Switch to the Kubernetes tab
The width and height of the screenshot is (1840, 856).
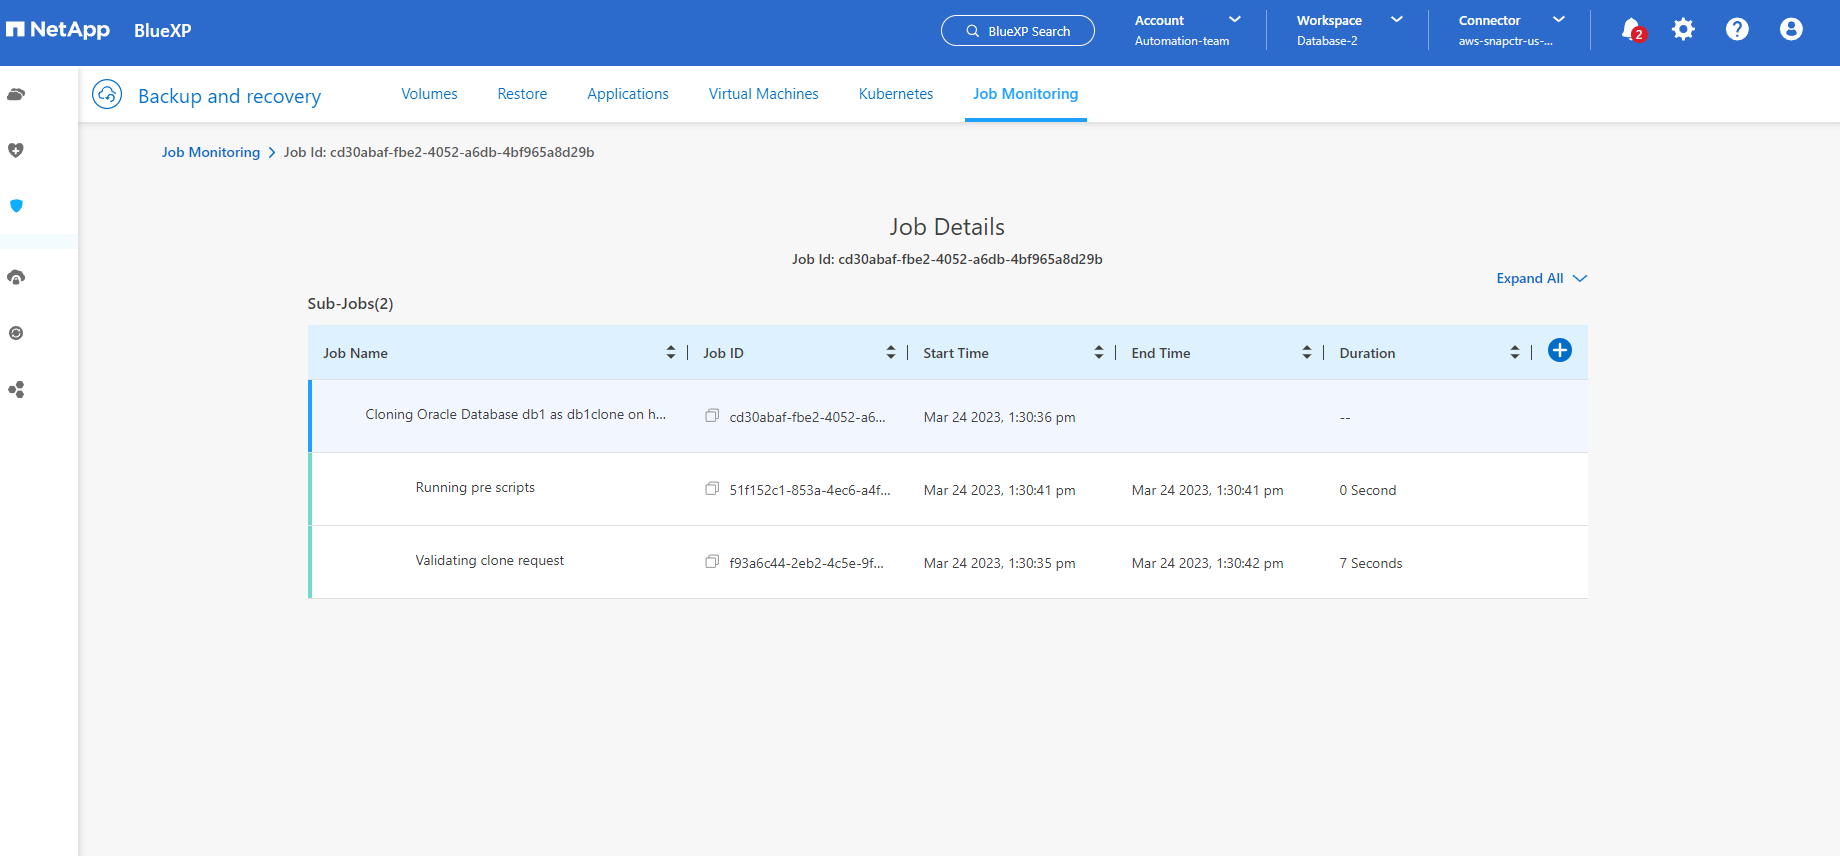895,94
